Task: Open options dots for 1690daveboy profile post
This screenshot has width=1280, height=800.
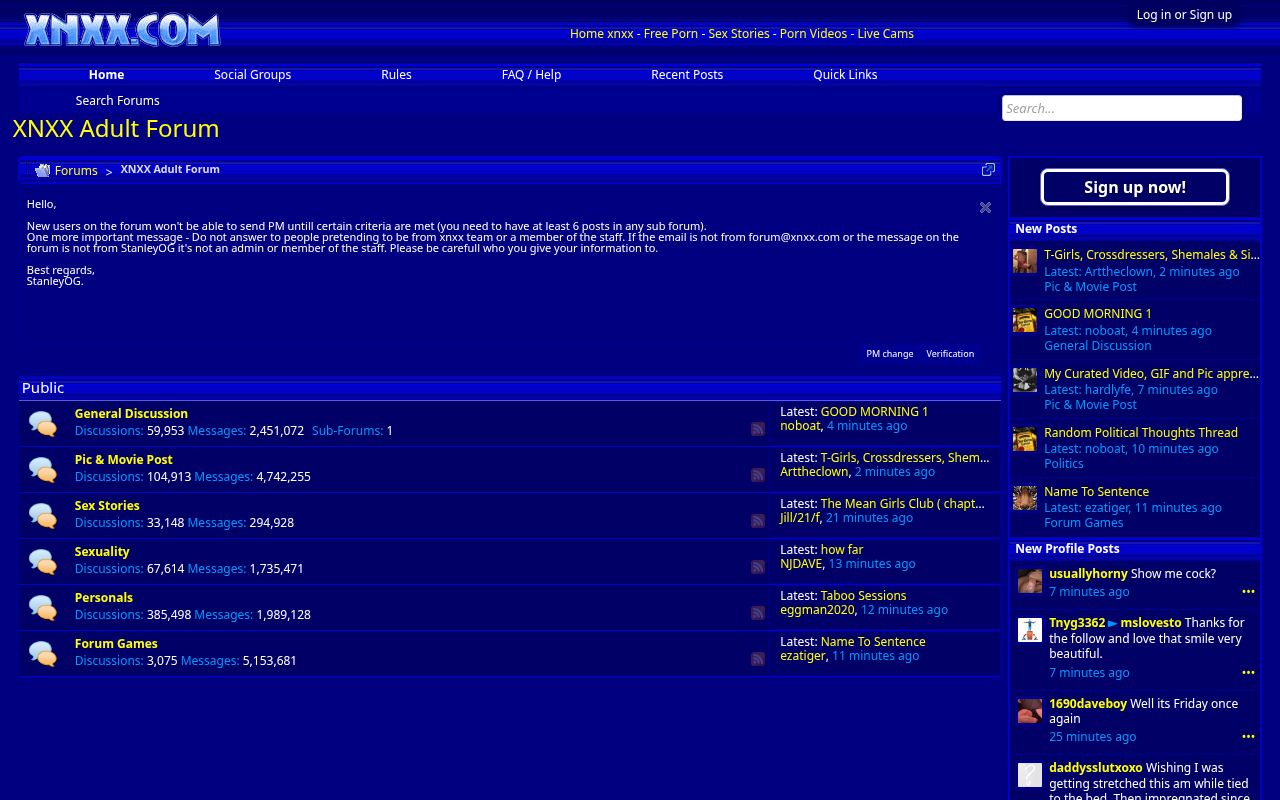Action: 1248,736
